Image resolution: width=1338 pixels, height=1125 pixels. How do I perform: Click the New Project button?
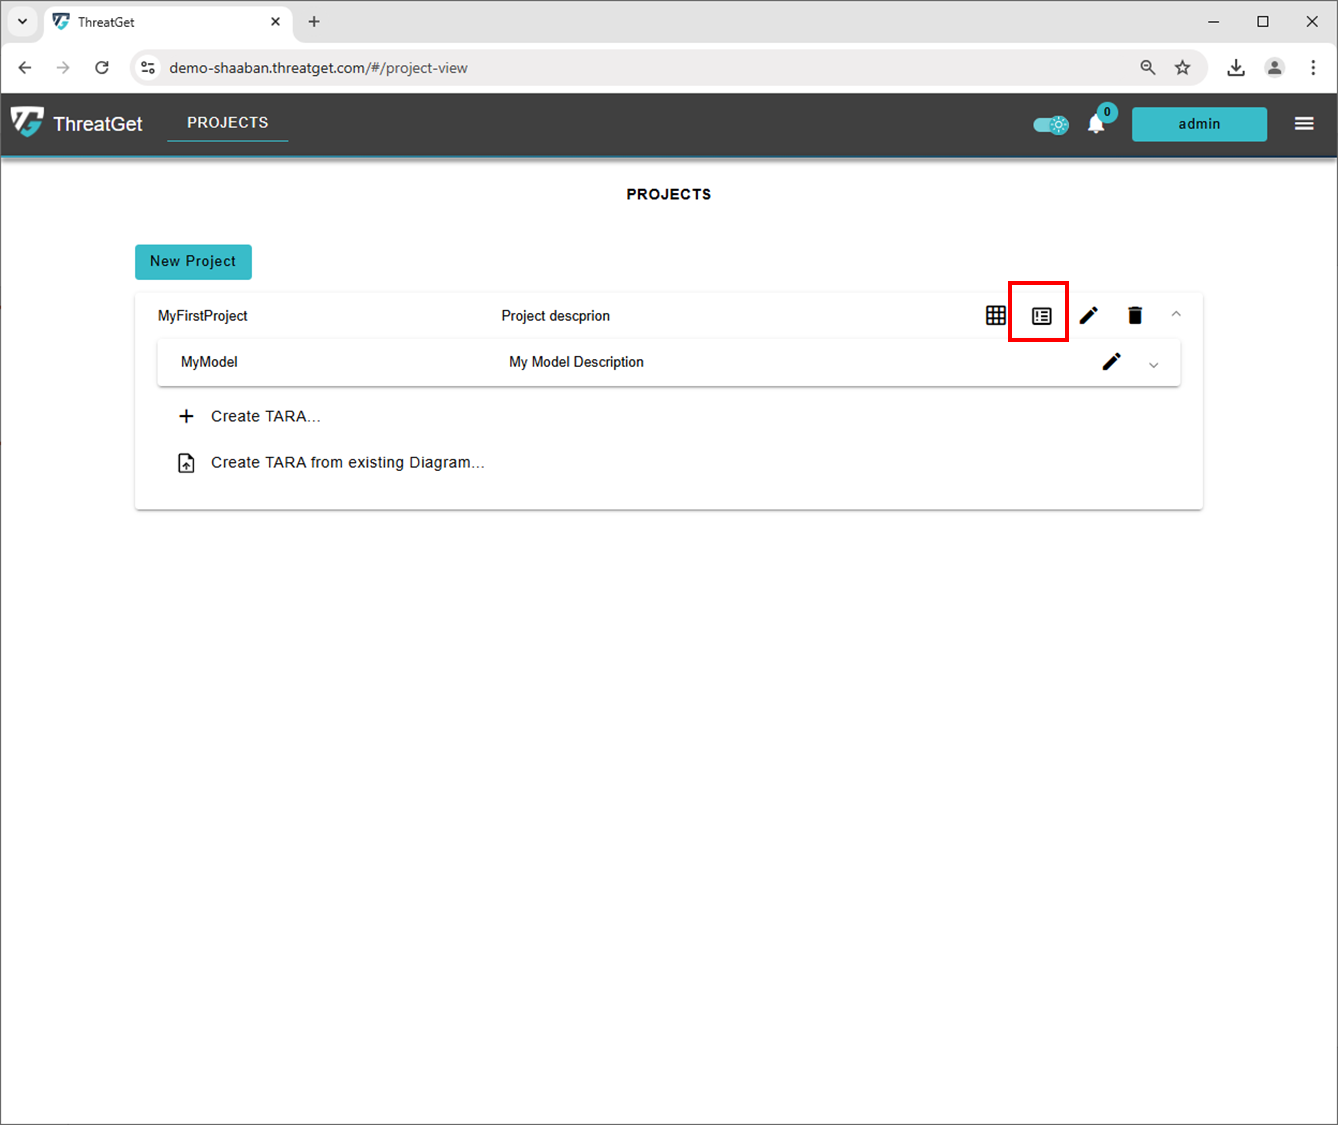pos(193,261)
